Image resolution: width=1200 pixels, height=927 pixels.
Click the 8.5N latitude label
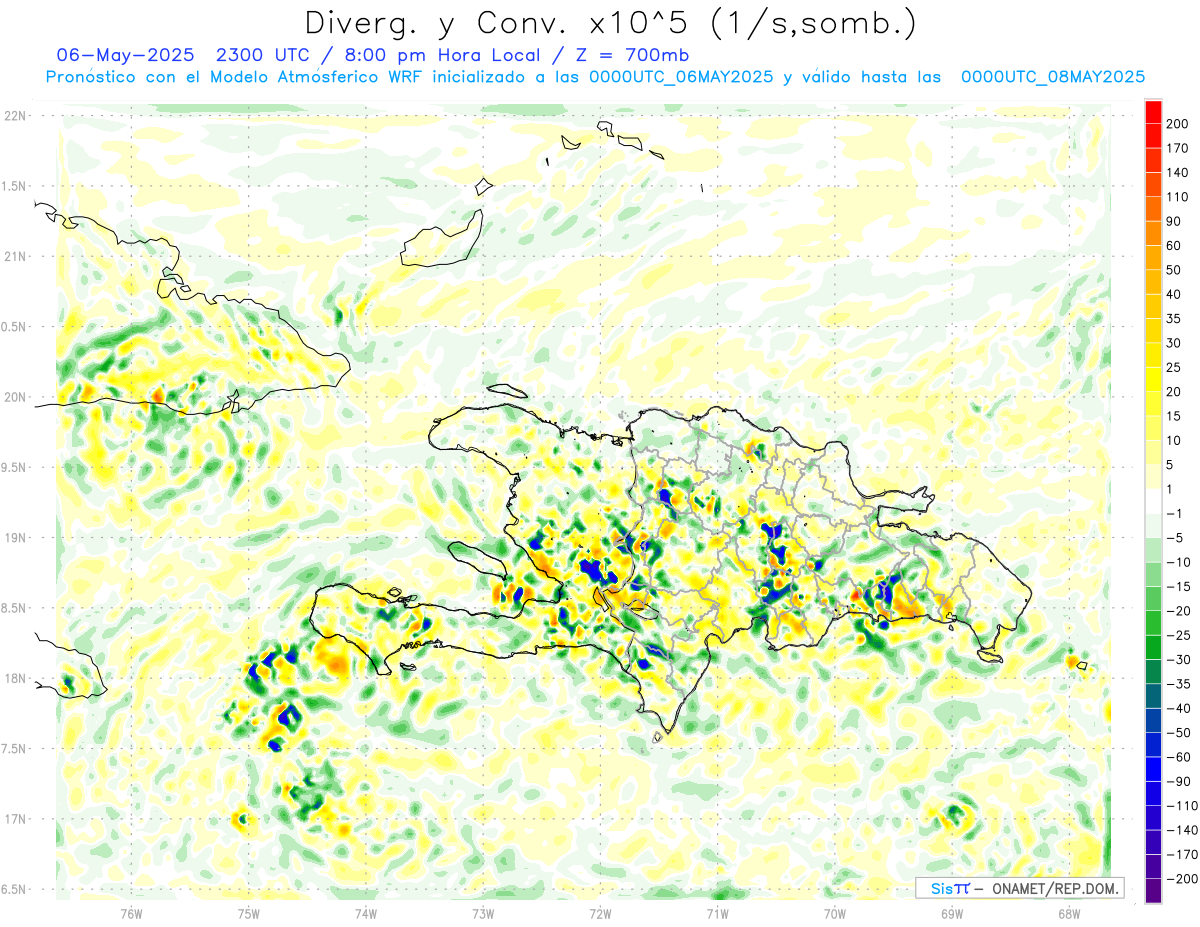tap(15, 608)
